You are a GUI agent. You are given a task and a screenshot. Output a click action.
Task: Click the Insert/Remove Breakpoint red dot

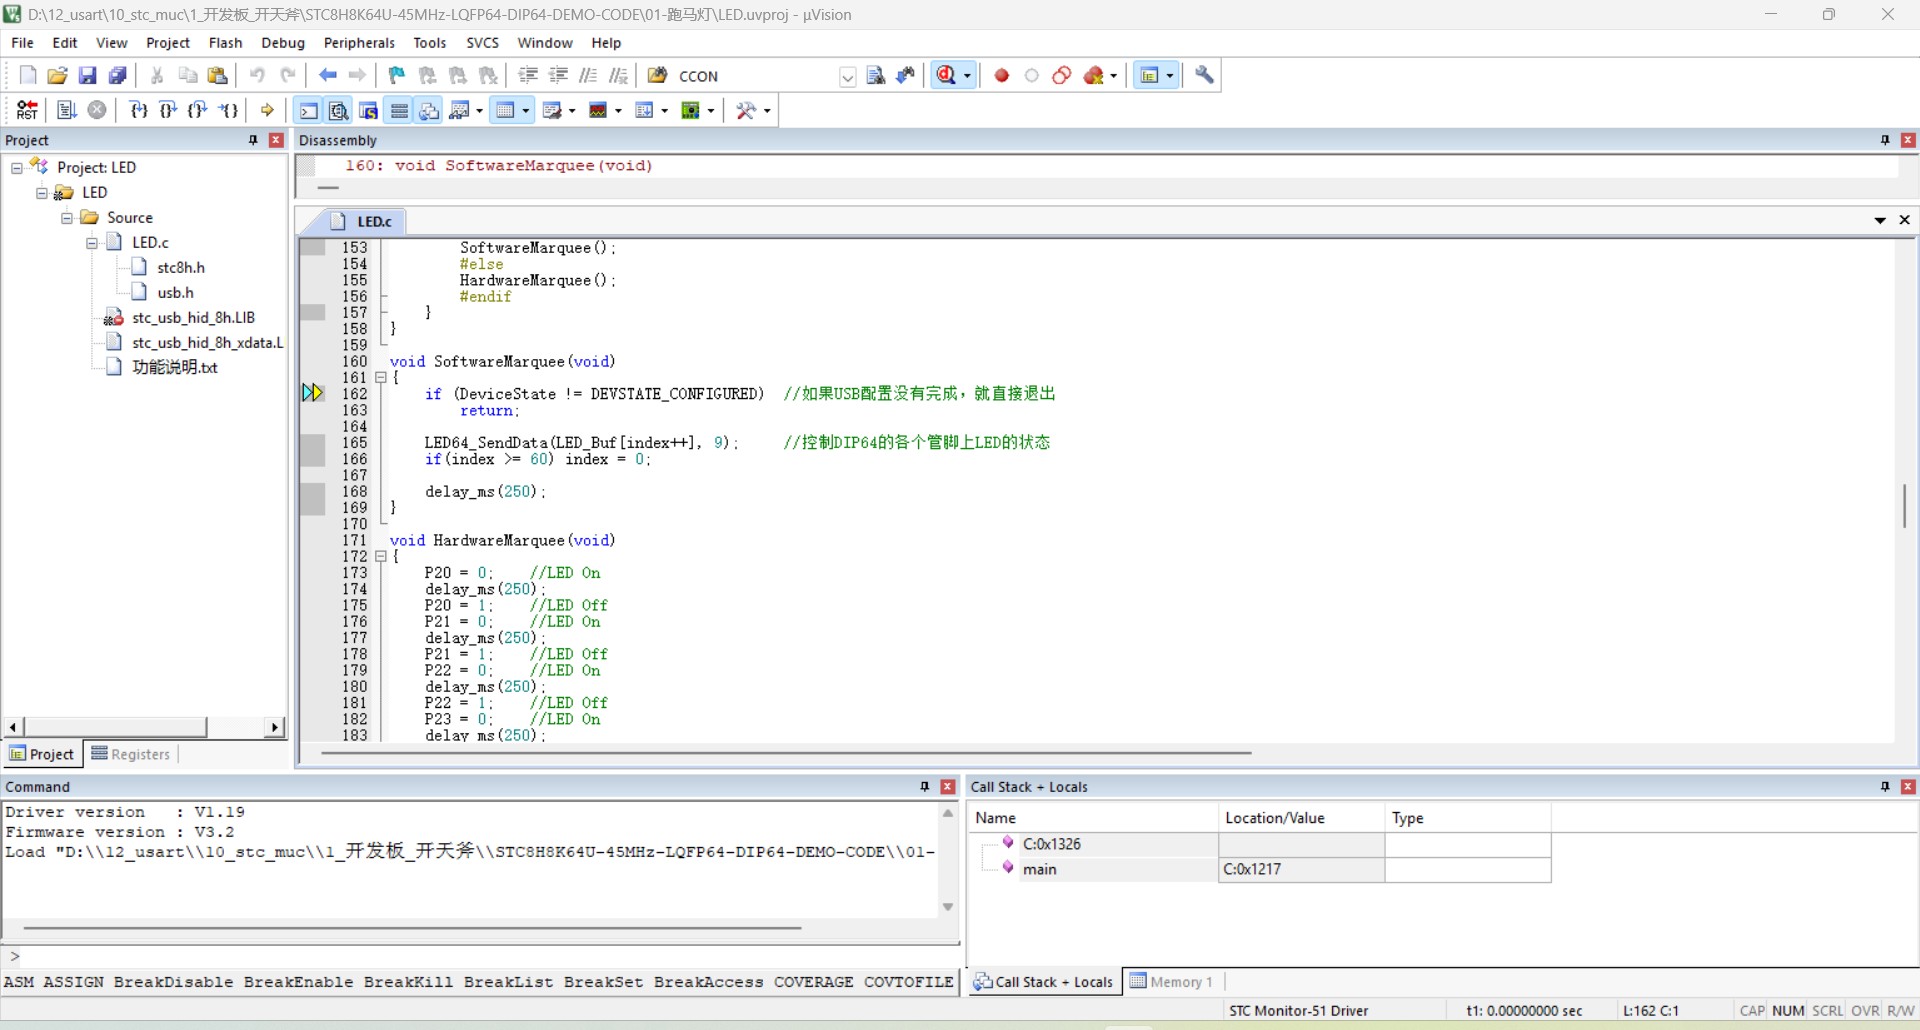coord(1002,75)
